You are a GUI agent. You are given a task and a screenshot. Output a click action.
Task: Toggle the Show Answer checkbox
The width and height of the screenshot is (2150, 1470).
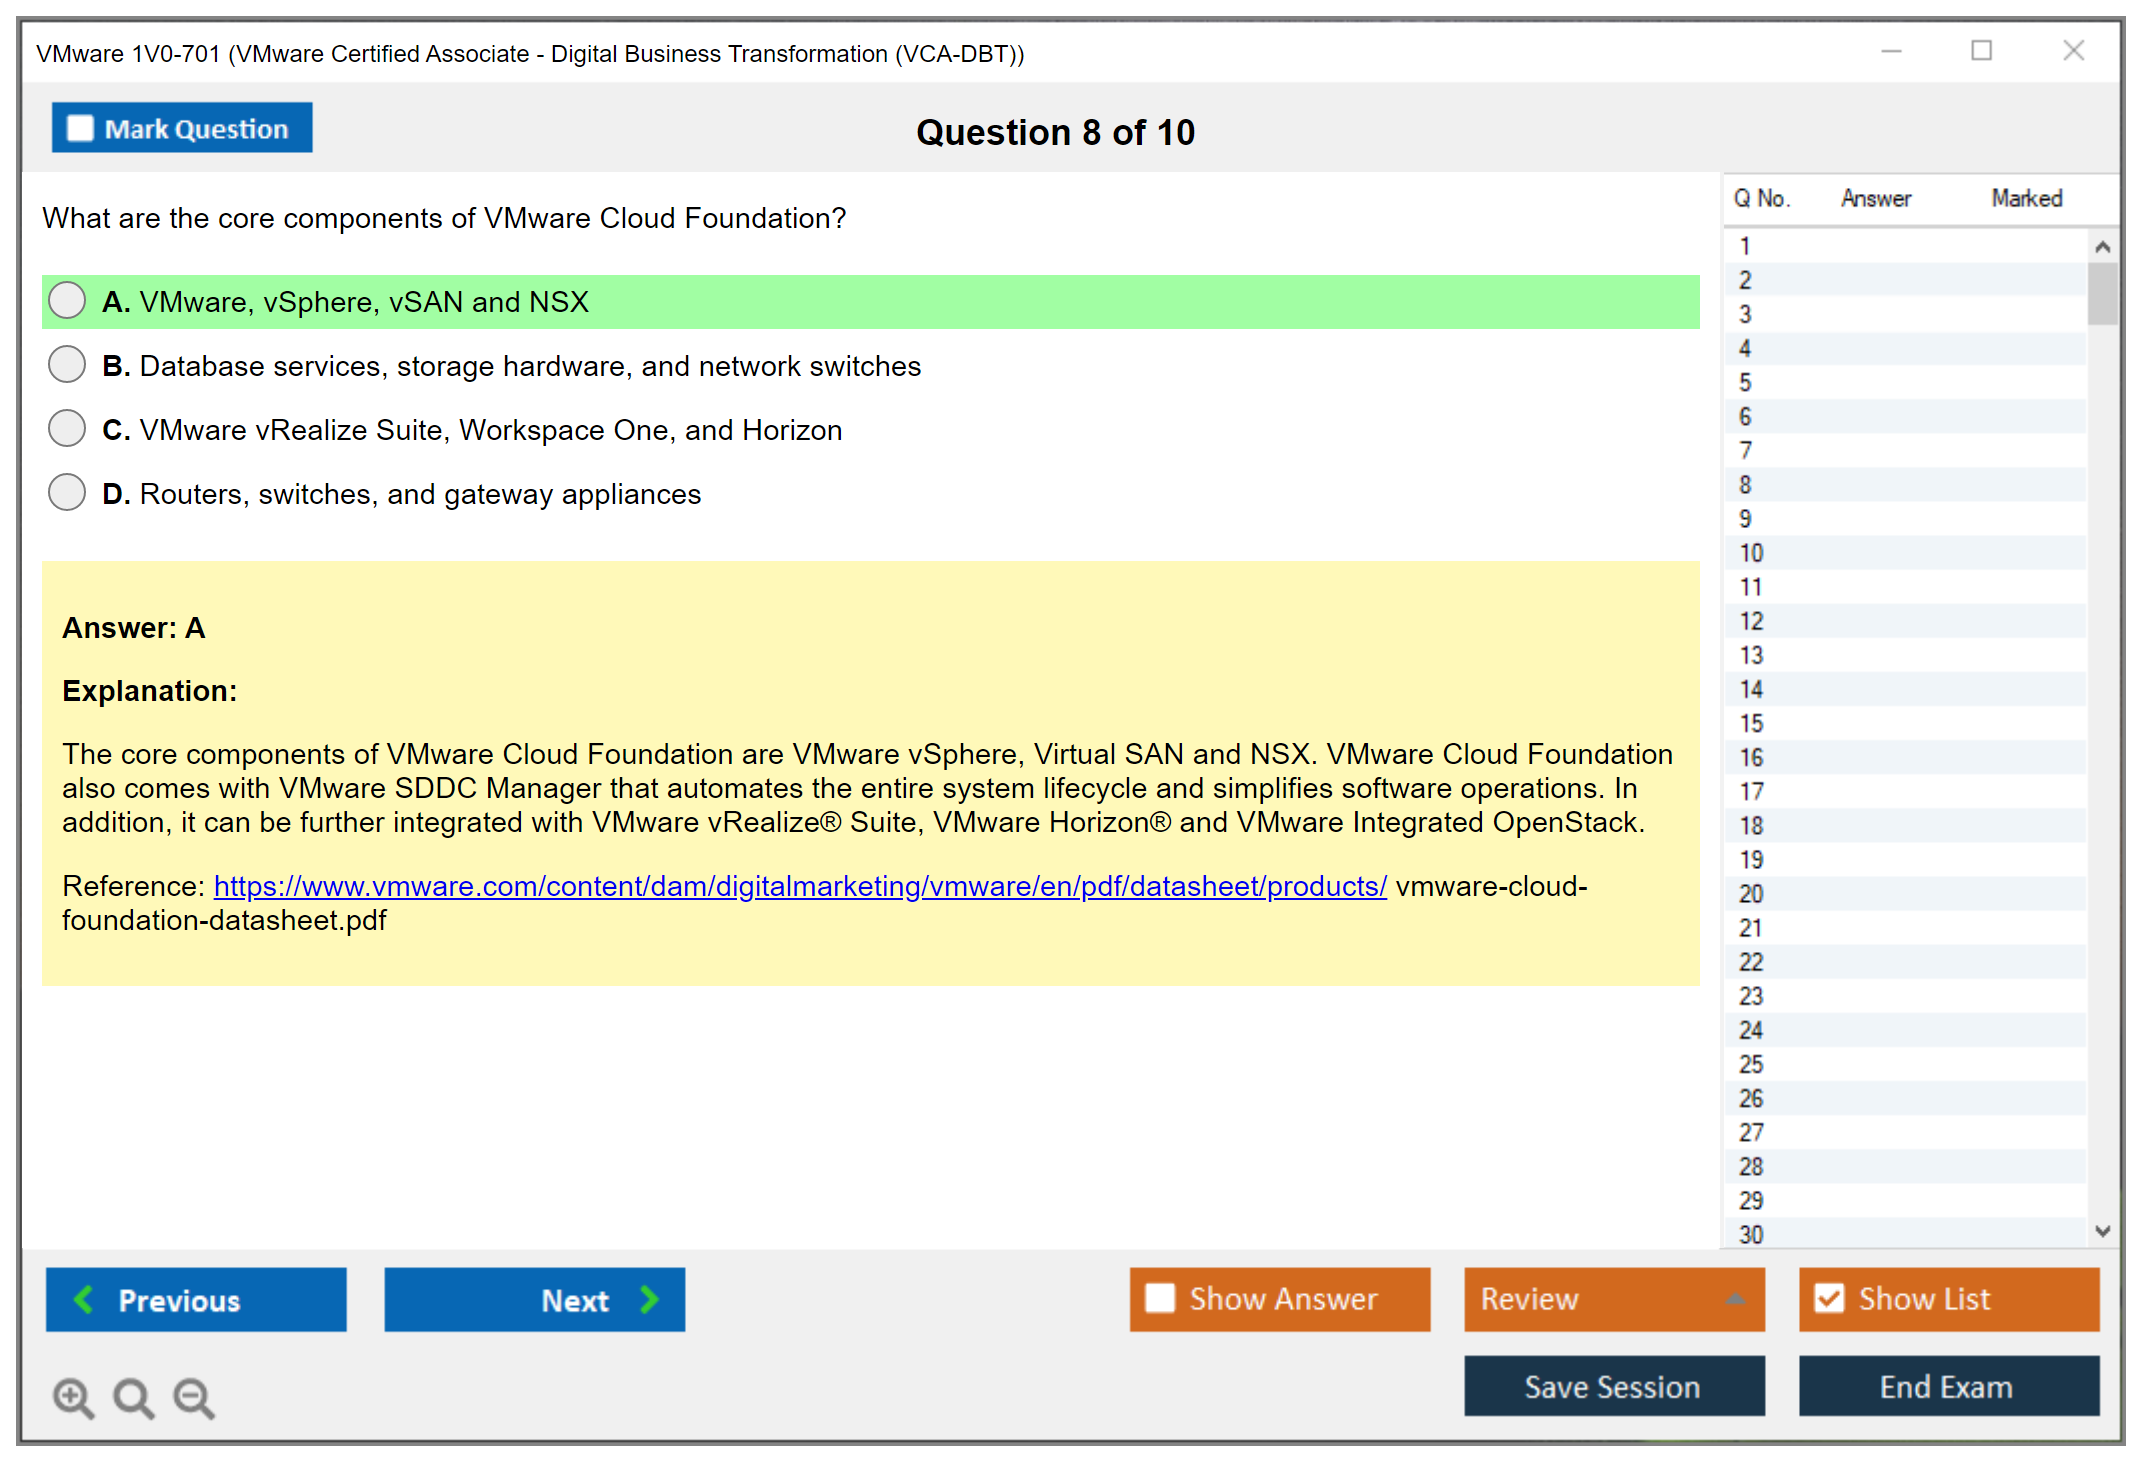pos(1160,1298)
